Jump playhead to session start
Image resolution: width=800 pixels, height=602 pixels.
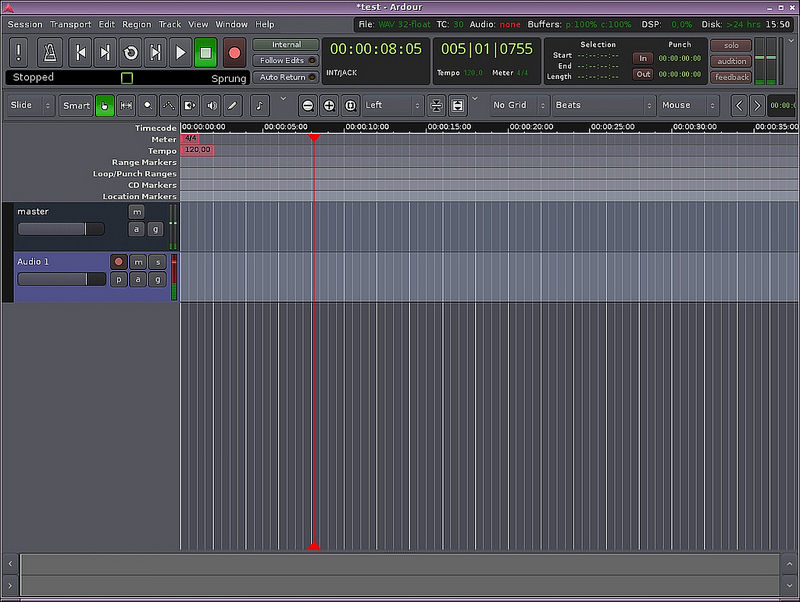pyautogui.click(x=81, y=52)
